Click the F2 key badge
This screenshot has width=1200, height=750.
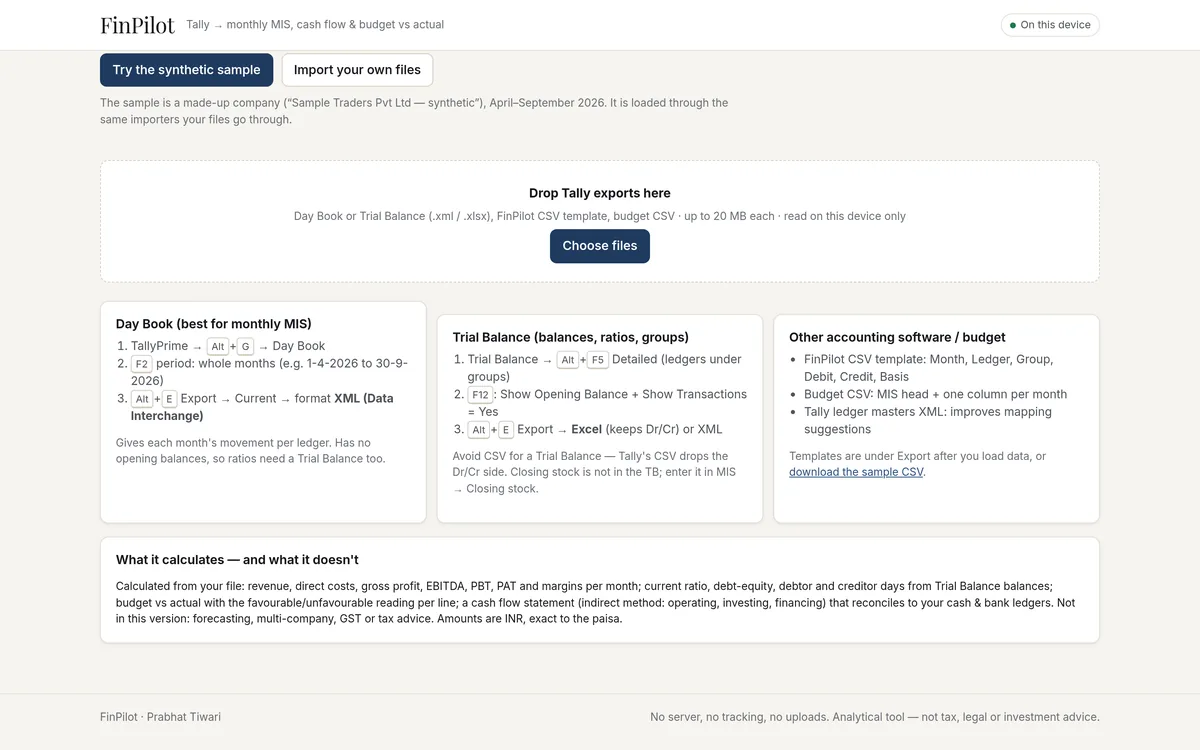[142, 364]
